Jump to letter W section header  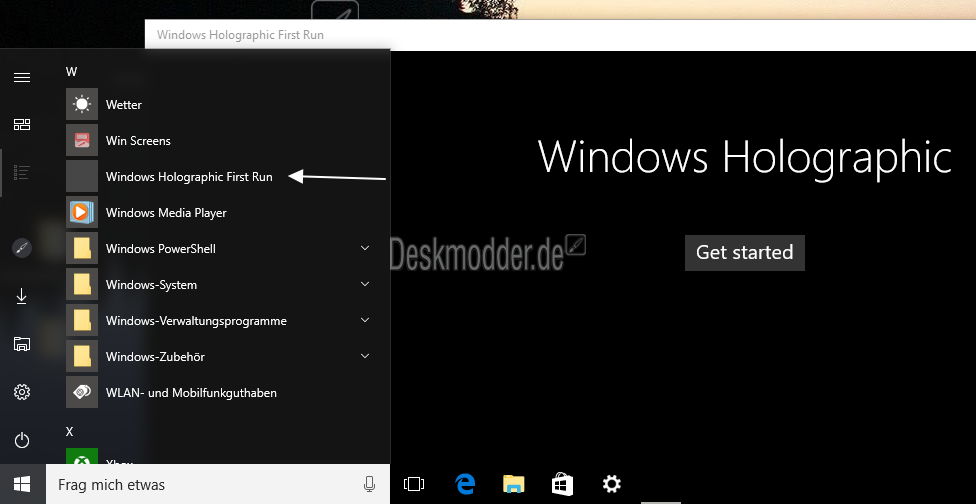pyautogui.click(x=71, y=72)
